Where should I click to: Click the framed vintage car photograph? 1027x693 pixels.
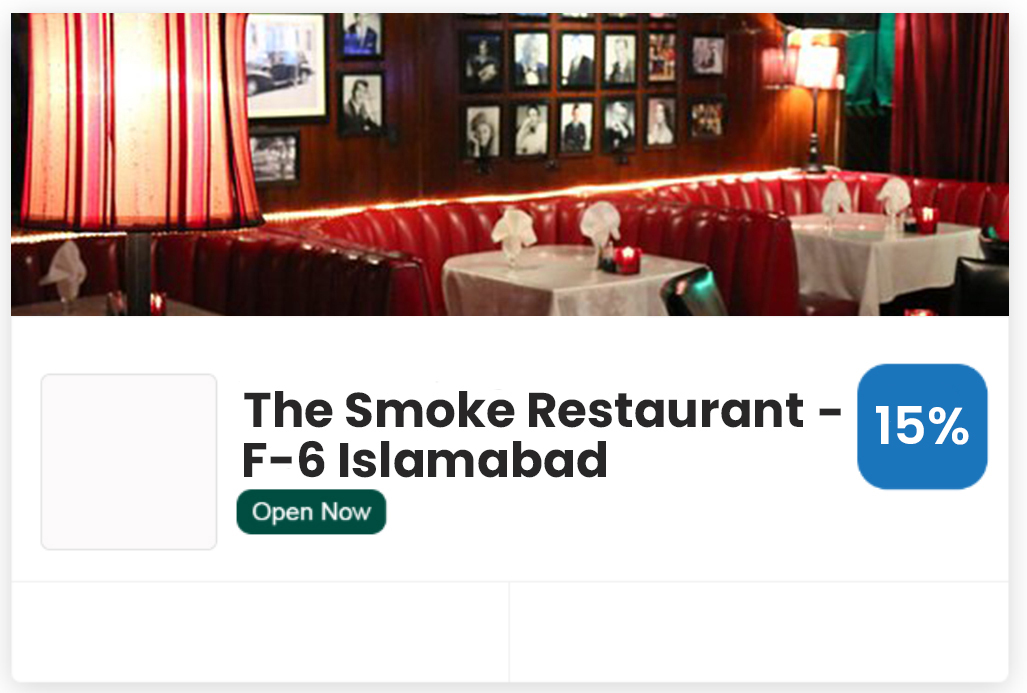(286, 66)
